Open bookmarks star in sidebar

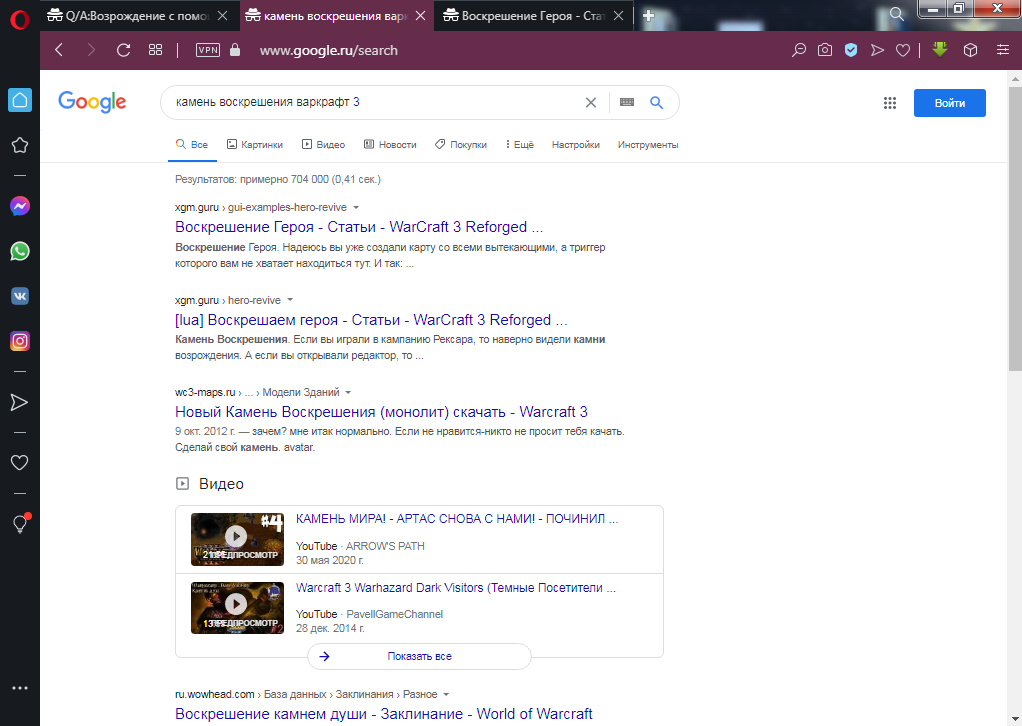coord(20,145)
